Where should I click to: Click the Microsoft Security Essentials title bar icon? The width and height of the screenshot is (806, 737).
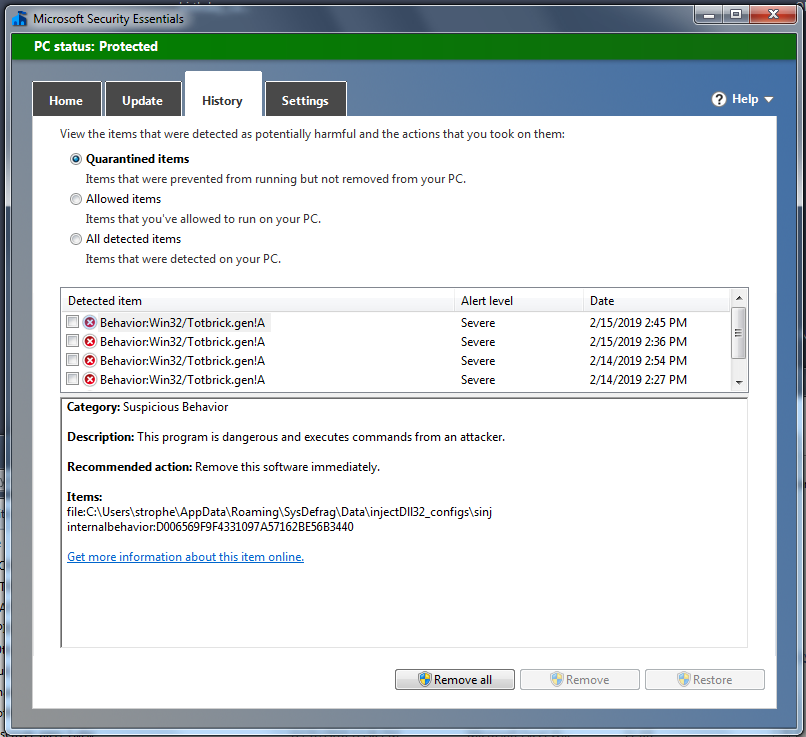[20, 19]
